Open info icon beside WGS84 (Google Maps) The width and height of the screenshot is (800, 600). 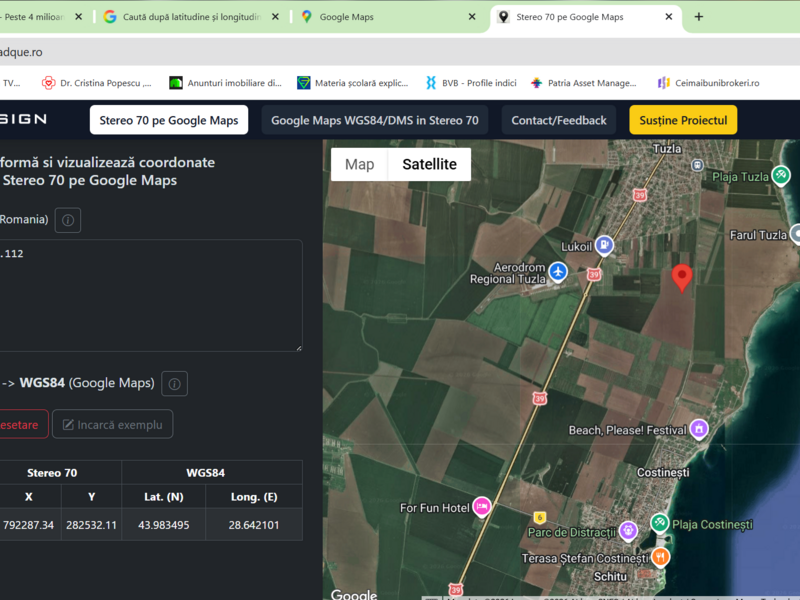pos(174,384)
